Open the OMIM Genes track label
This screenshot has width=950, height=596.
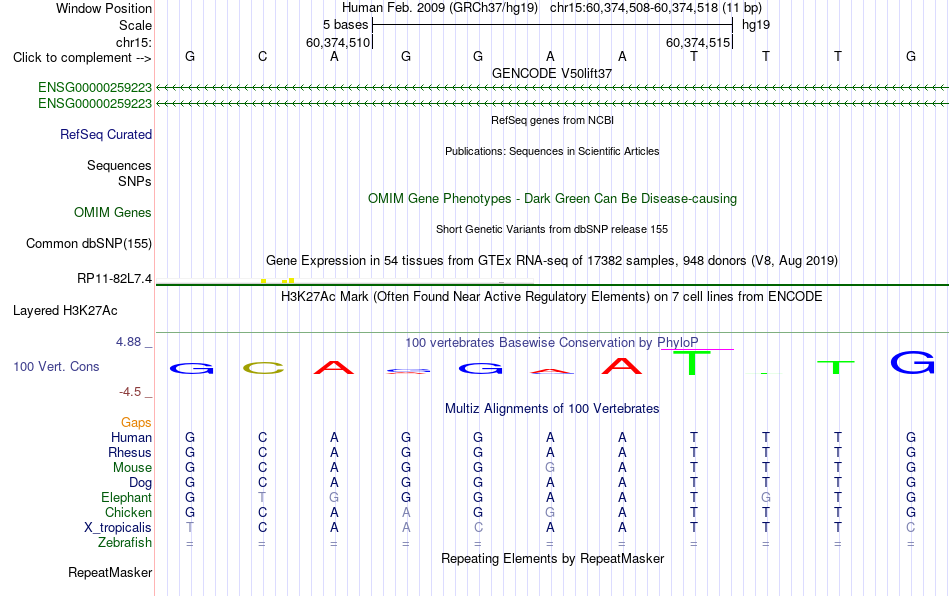coord(112,213)
